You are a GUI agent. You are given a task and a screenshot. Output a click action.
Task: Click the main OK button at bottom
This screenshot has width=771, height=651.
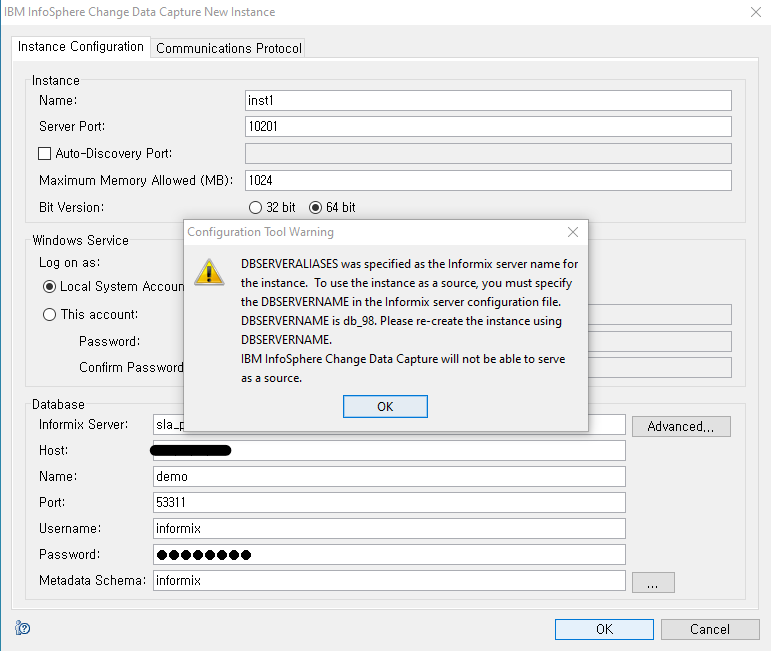(x=604, y=629)
